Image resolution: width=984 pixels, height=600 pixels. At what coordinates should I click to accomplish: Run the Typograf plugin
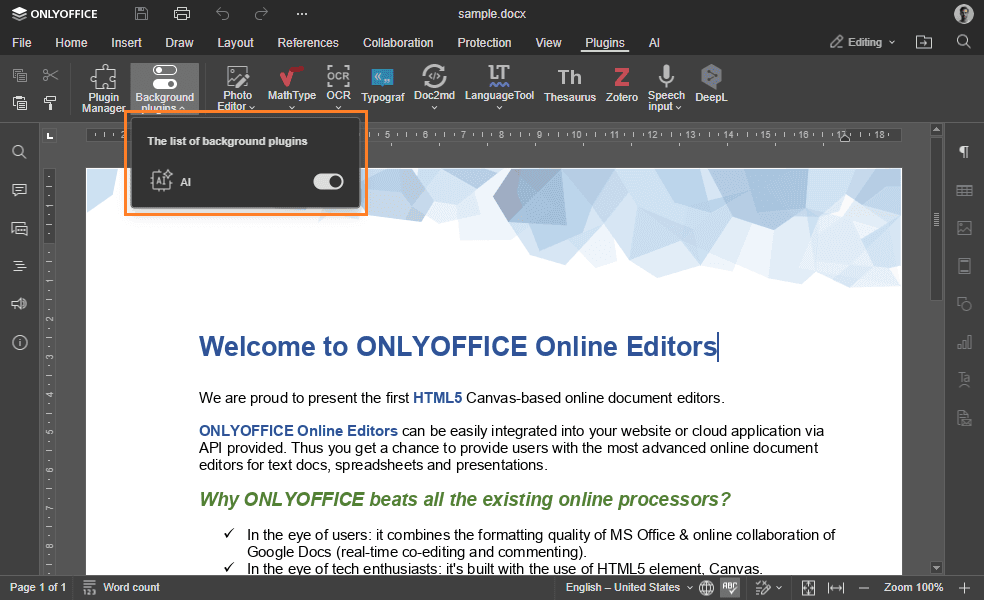[x=383, y=86]
